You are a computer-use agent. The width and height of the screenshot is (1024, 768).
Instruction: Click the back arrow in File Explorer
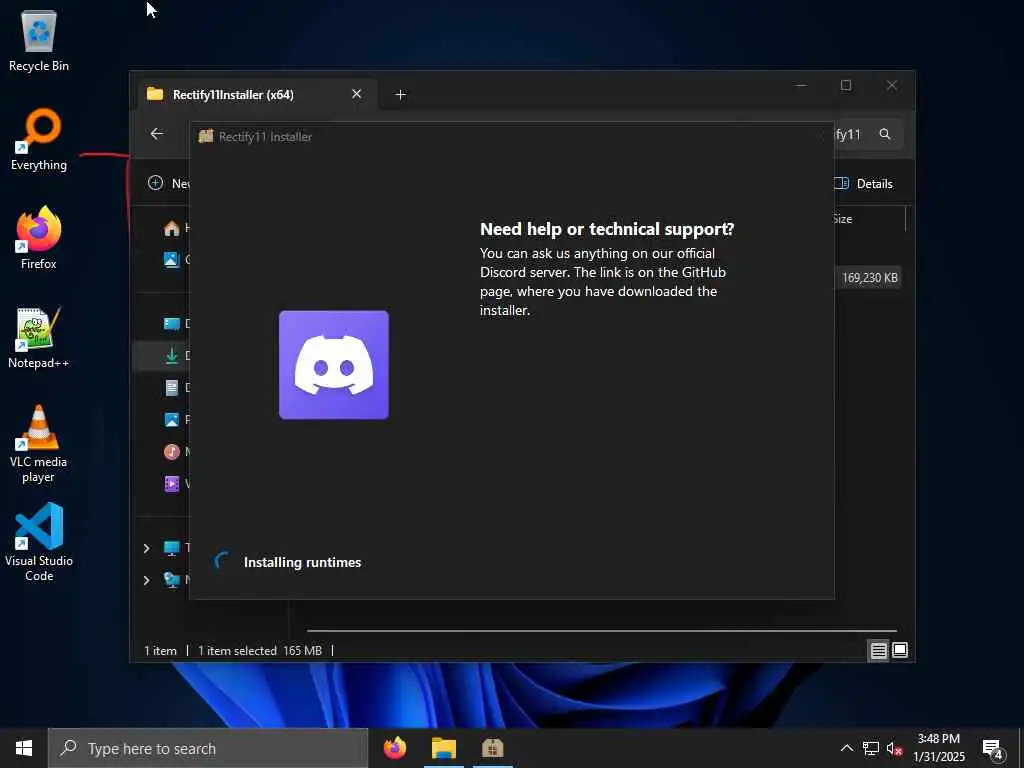click(157, 134)
